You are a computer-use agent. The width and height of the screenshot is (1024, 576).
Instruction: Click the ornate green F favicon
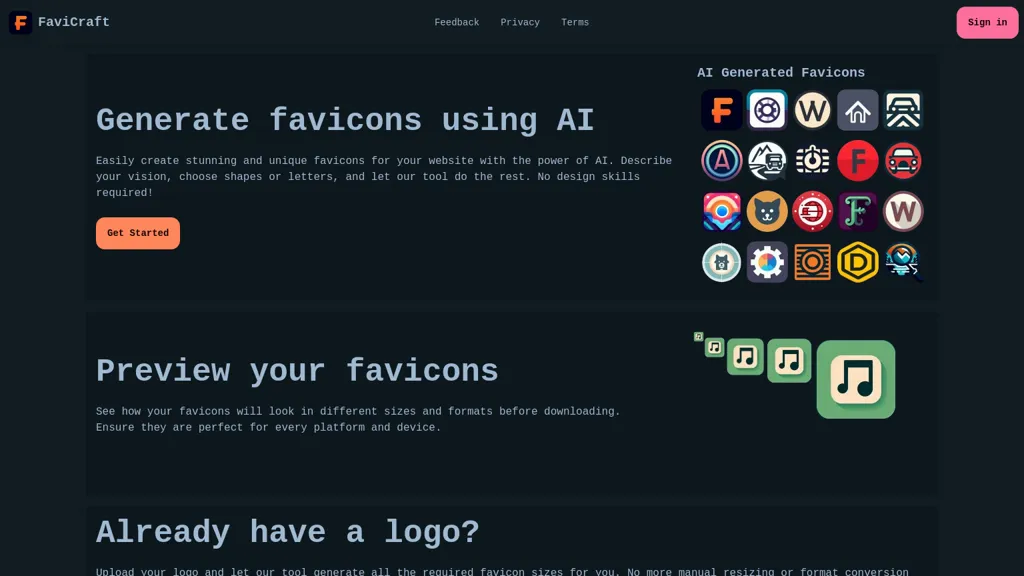pyautogui.click(x=857, y=211)
